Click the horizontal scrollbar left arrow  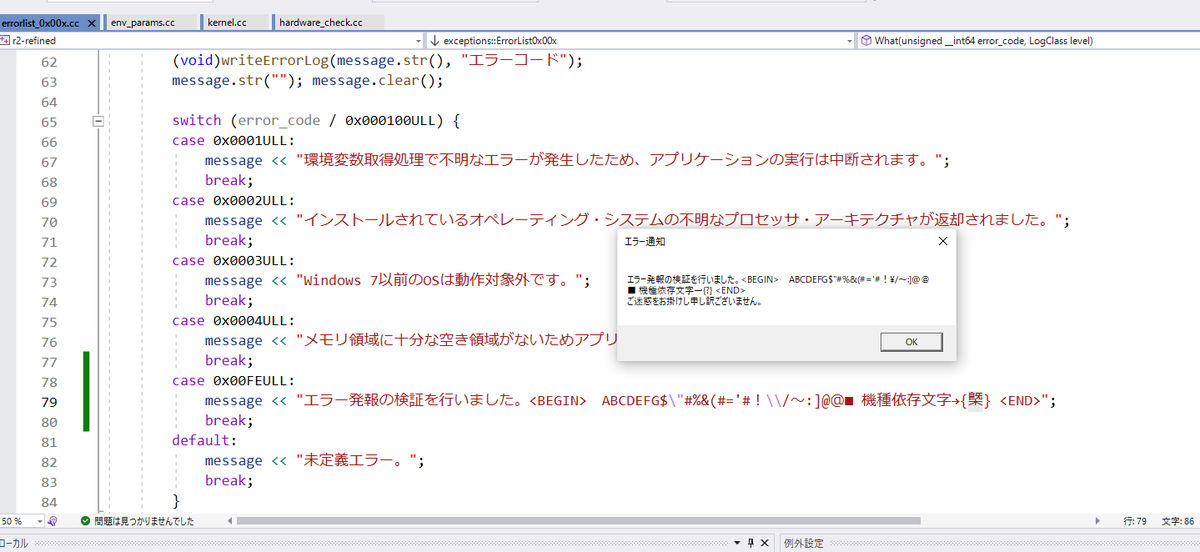[232, 521]
